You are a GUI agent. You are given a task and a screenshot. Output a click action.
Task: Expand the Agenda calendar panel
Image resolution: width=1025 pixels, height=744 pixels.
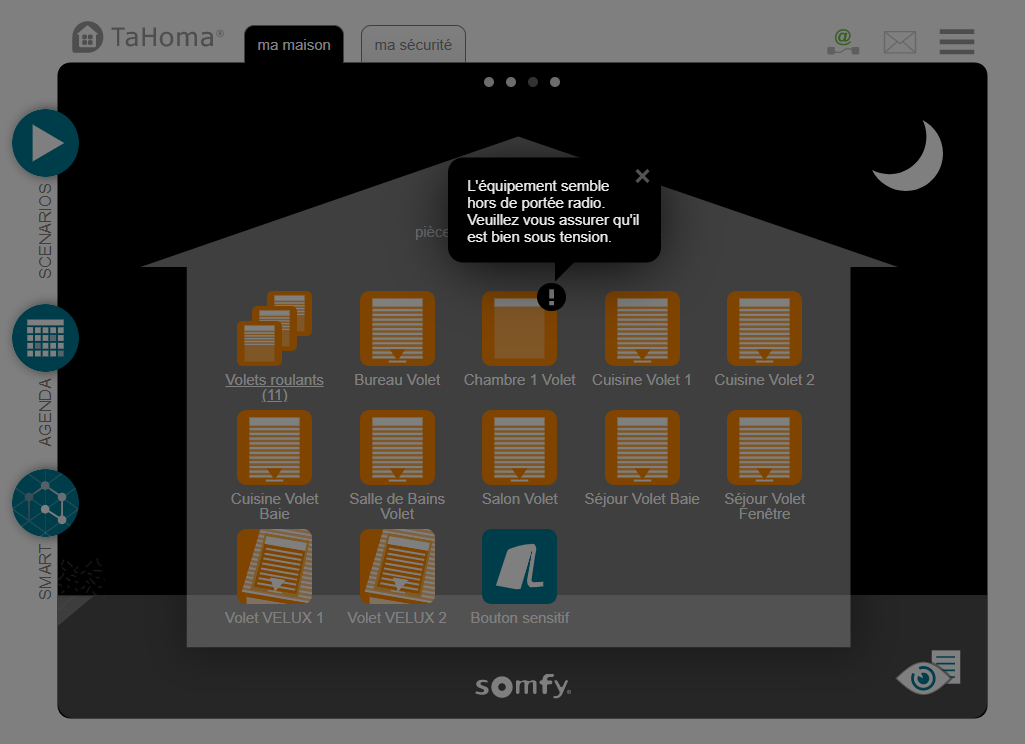45,338
